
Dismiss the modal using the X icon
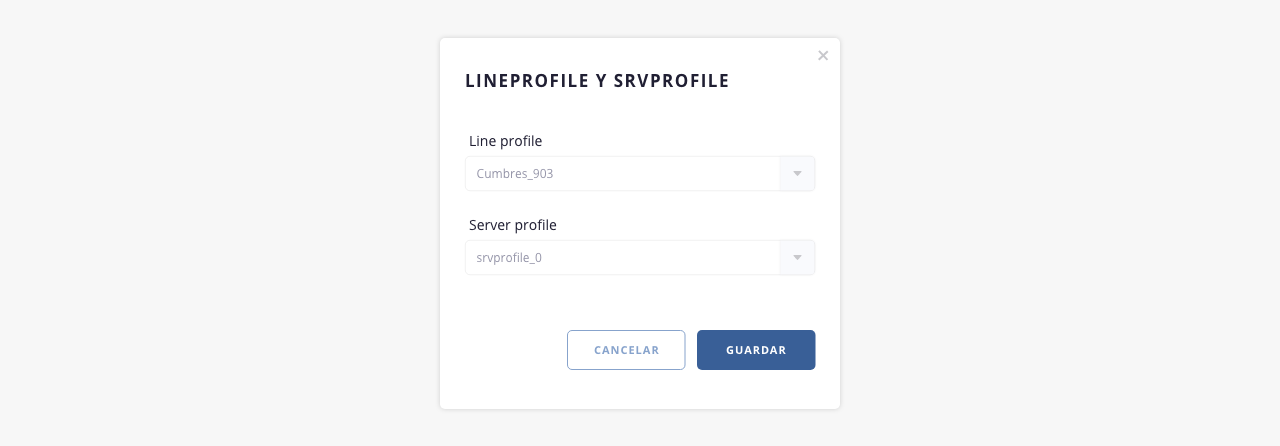823,56
